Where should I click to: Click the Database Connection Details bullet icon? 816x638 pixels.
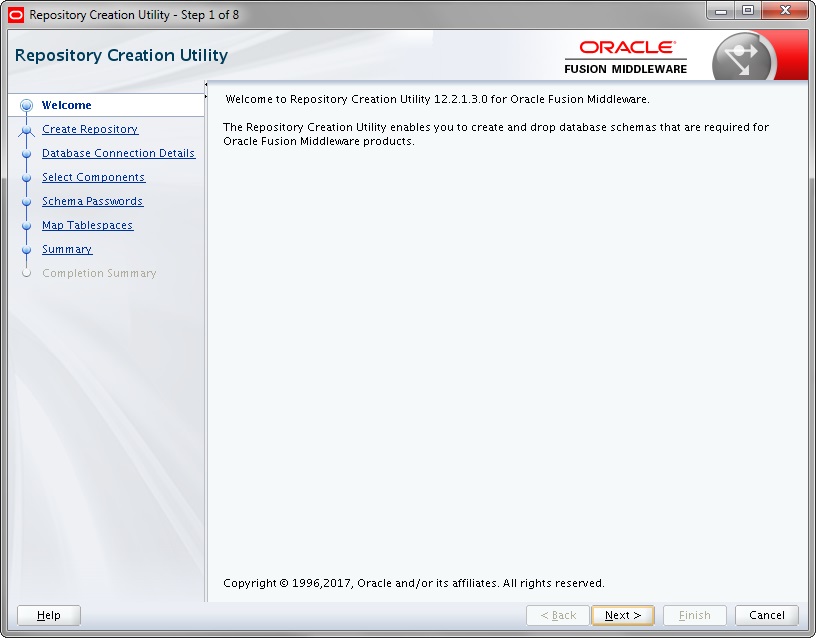(27, 154)
